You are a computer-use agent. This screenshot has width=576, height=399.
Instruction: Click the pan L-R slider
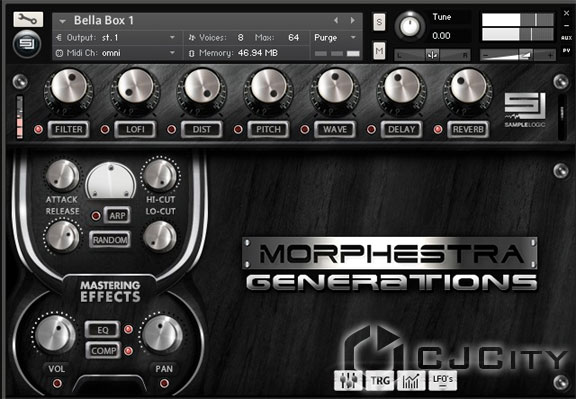432,55
